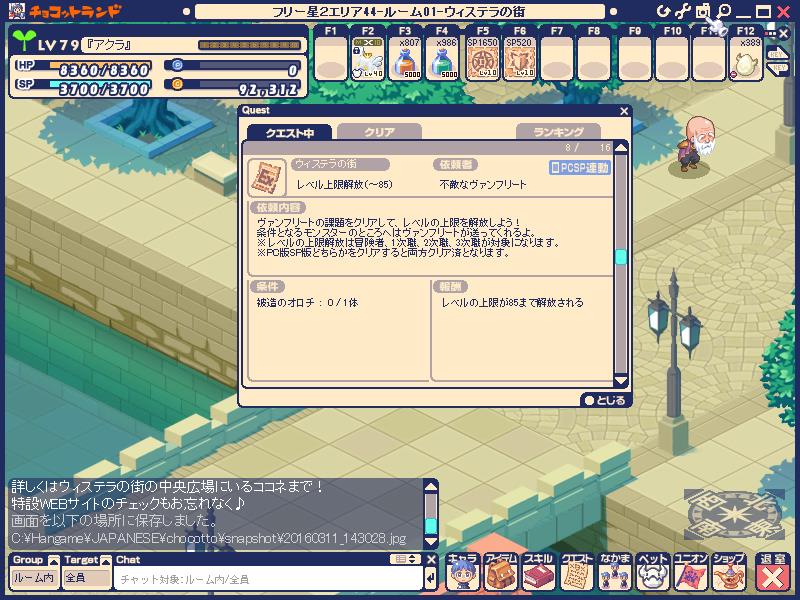
Task: Activate the F5 SP1650 skill slot
Action: (x=482, y=58)
